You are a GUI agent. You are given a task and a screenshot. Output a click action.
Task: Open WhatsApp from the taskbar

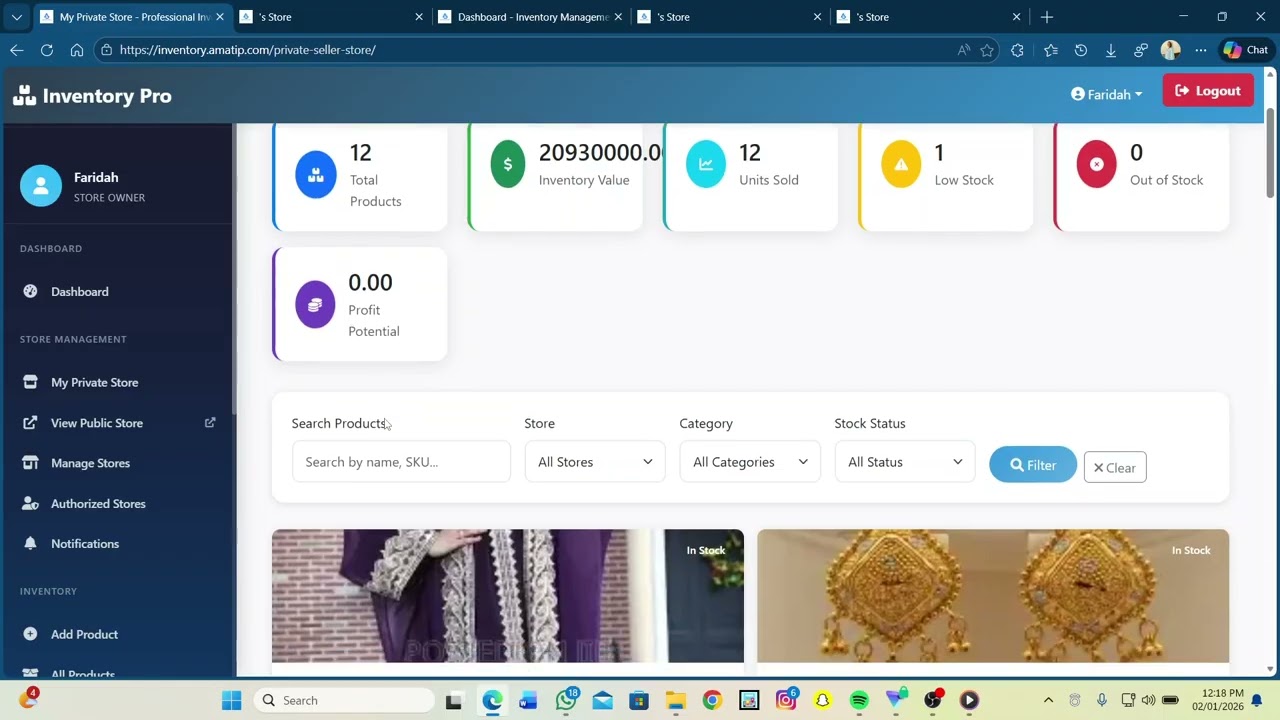click(x=566, y=700)
